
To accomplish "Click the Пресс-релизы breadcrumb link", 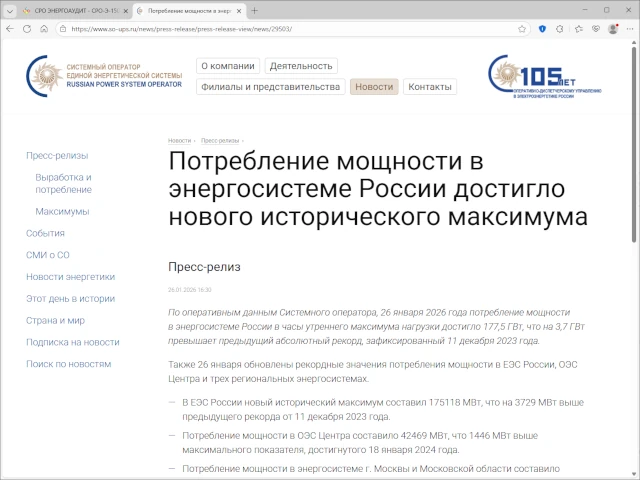I will (220, 140).
